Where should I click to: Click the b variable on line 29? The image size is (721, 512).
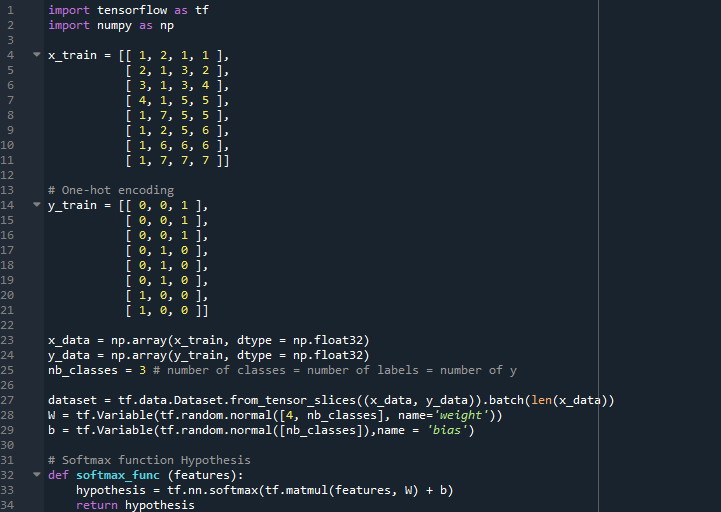[52, 430]
